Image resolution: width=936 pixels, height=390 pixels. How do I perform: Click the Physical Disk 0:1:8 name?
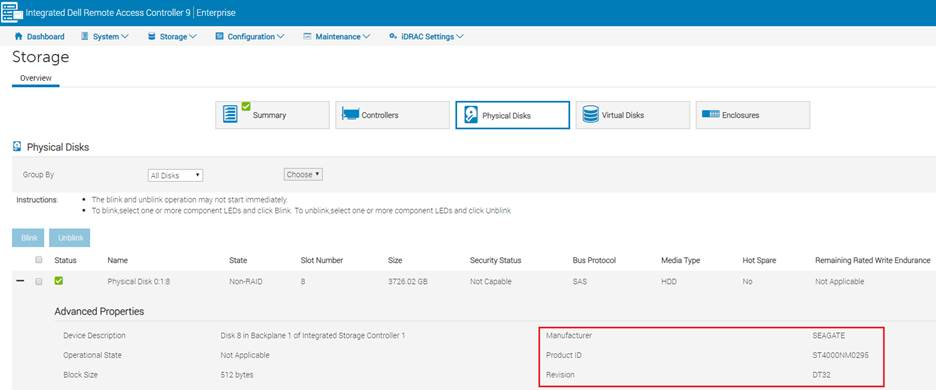coord(138,281)
